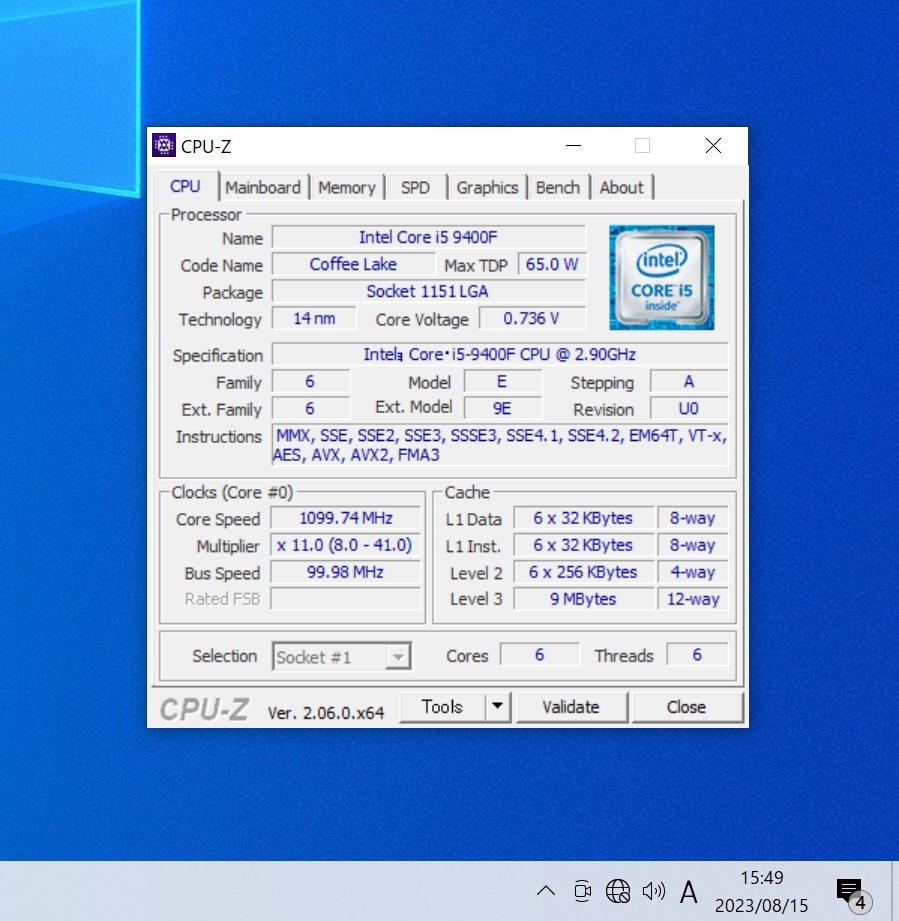Click the empty Rated FSB field

[346, 599]
